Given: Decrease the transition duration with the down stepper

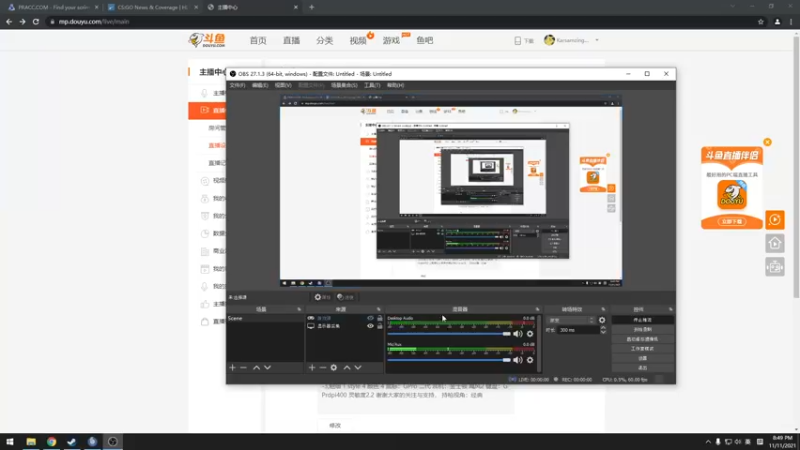Looking at the screenshot, I should (603, 332).
